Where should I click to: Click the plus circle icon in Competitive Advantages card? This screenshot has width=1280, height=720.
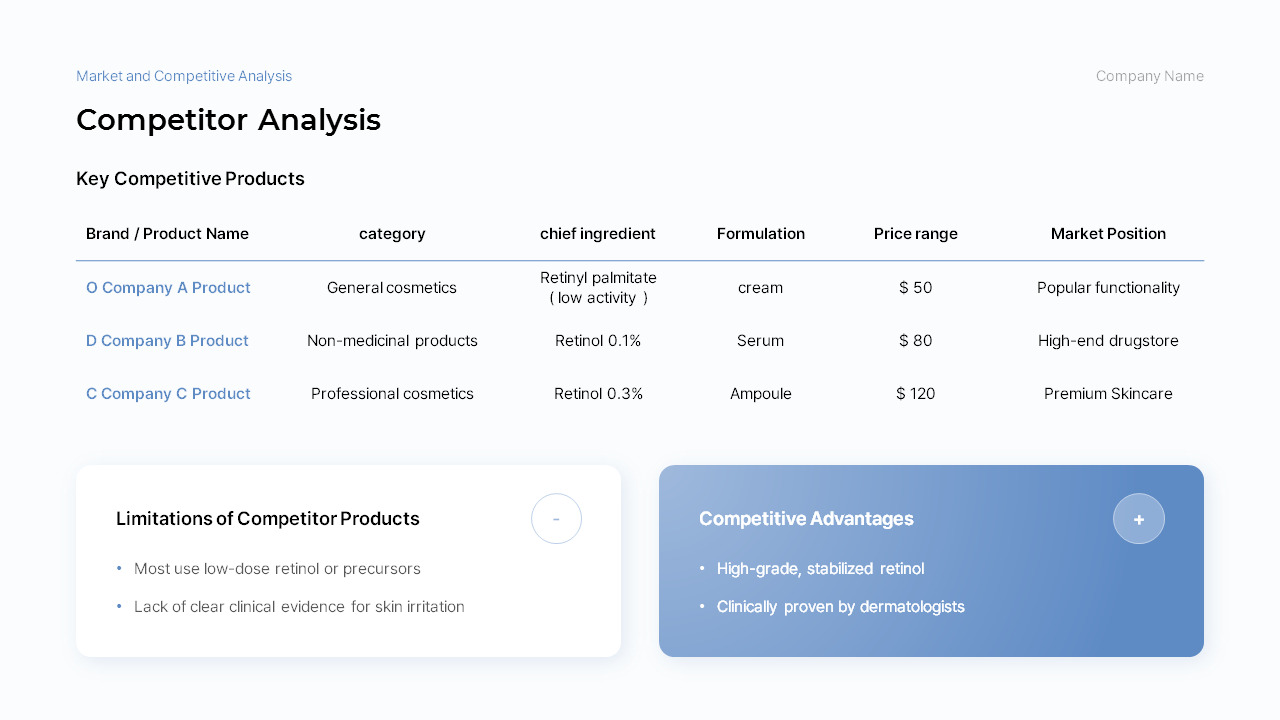pyautogui.click(x=1139, y=519)
